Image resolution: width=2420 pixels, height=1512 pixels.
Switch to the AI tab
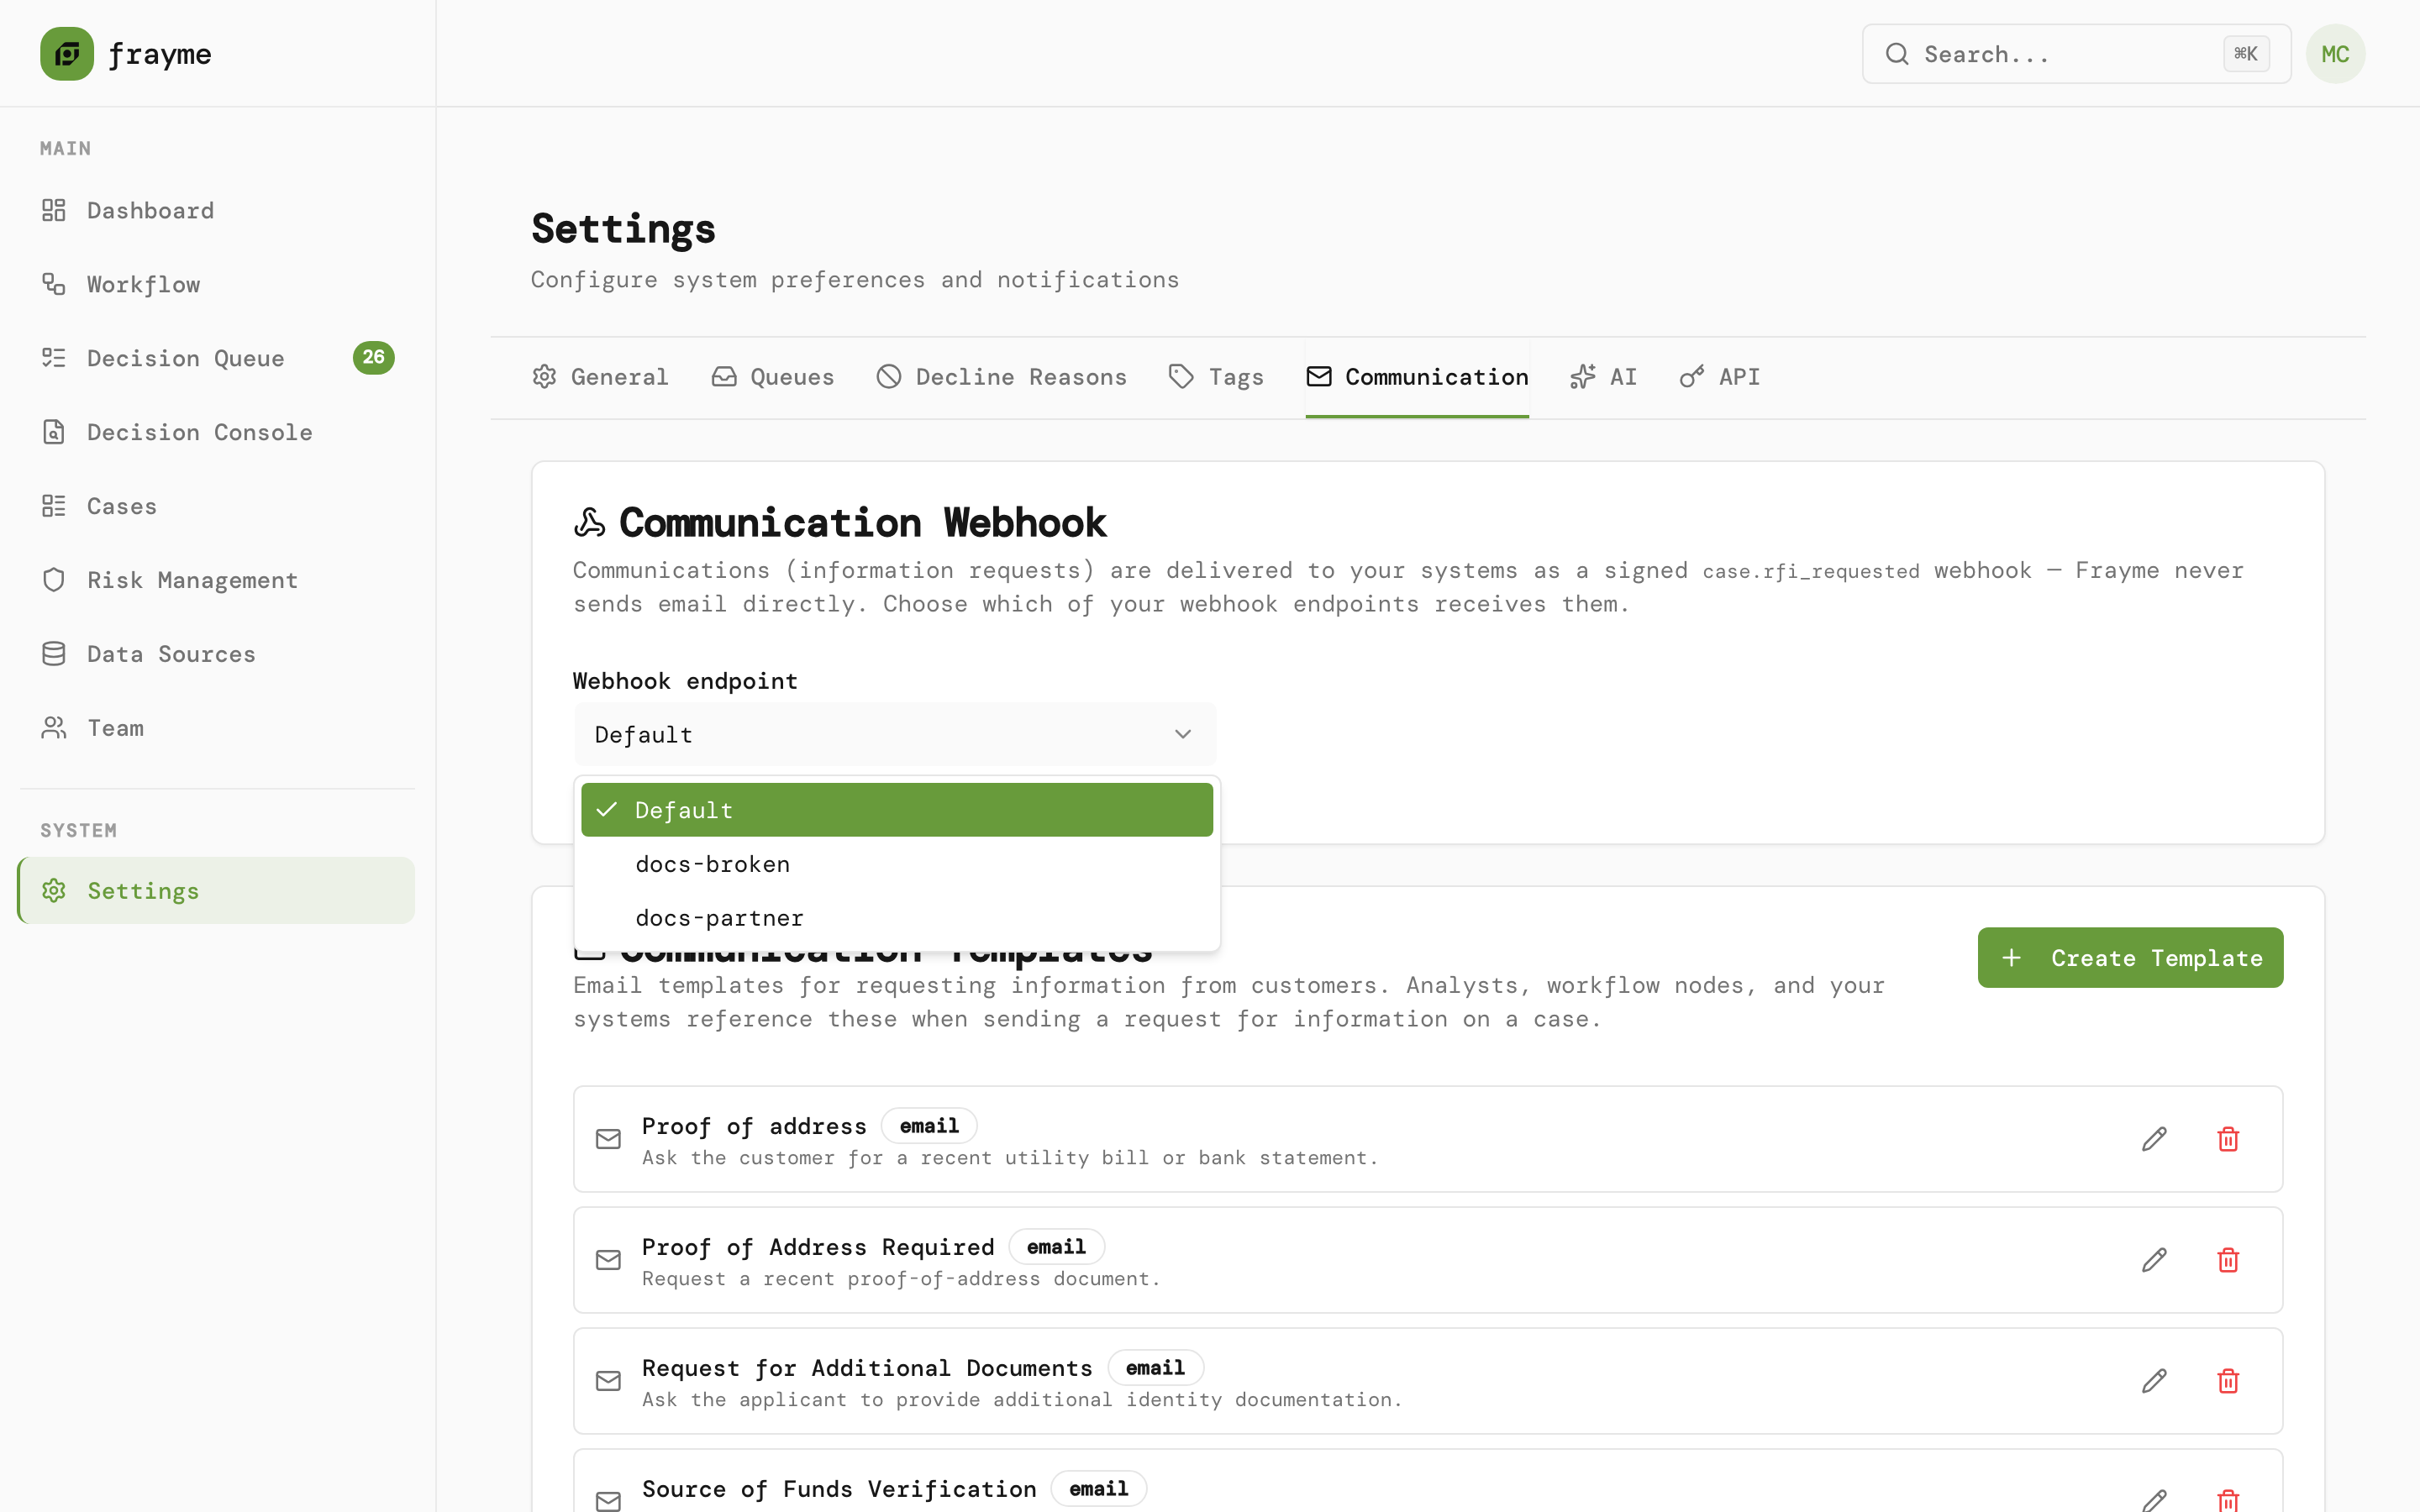(x=1603, y=377)
